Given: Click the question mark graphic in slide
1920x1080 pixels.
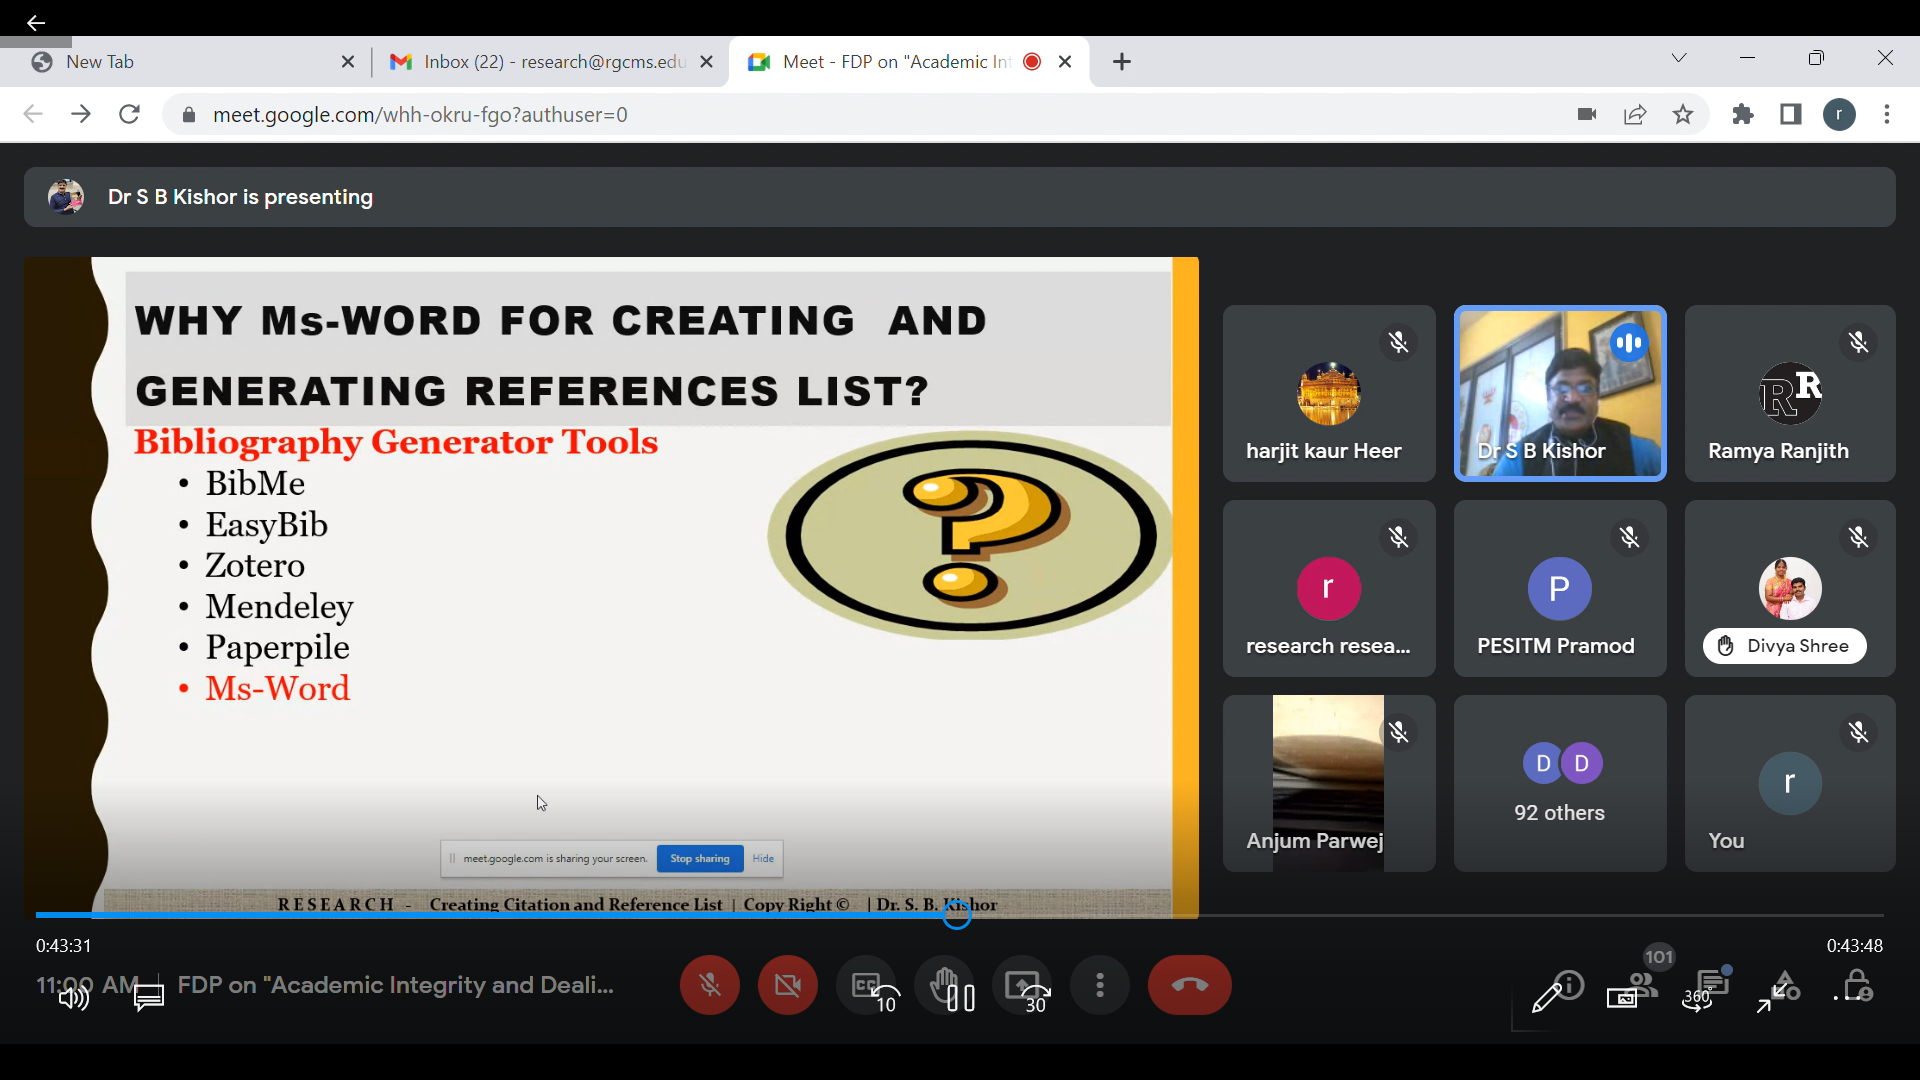Looking at the screenshot, I should coord(968,535).
